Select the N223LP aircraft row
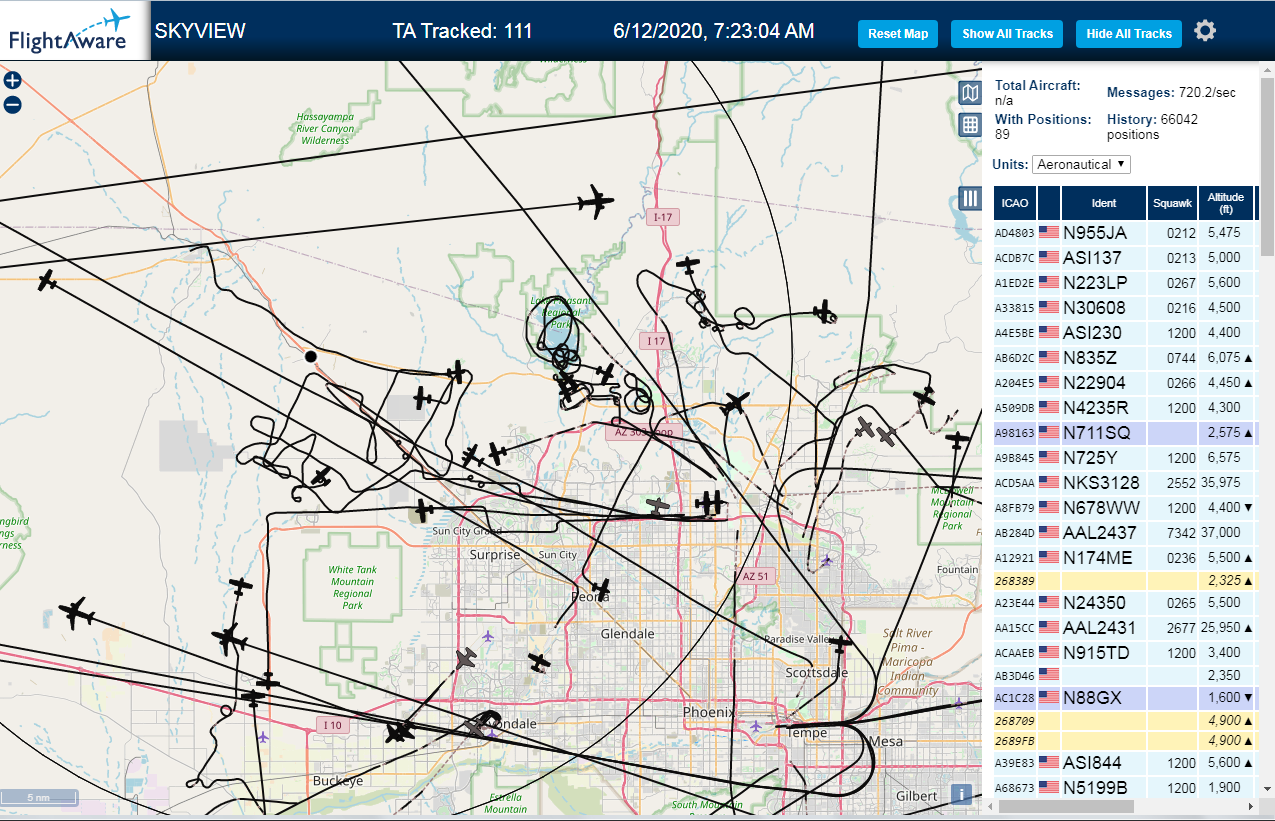This screenshot has width=1275, height=821. click(1125, 283)
